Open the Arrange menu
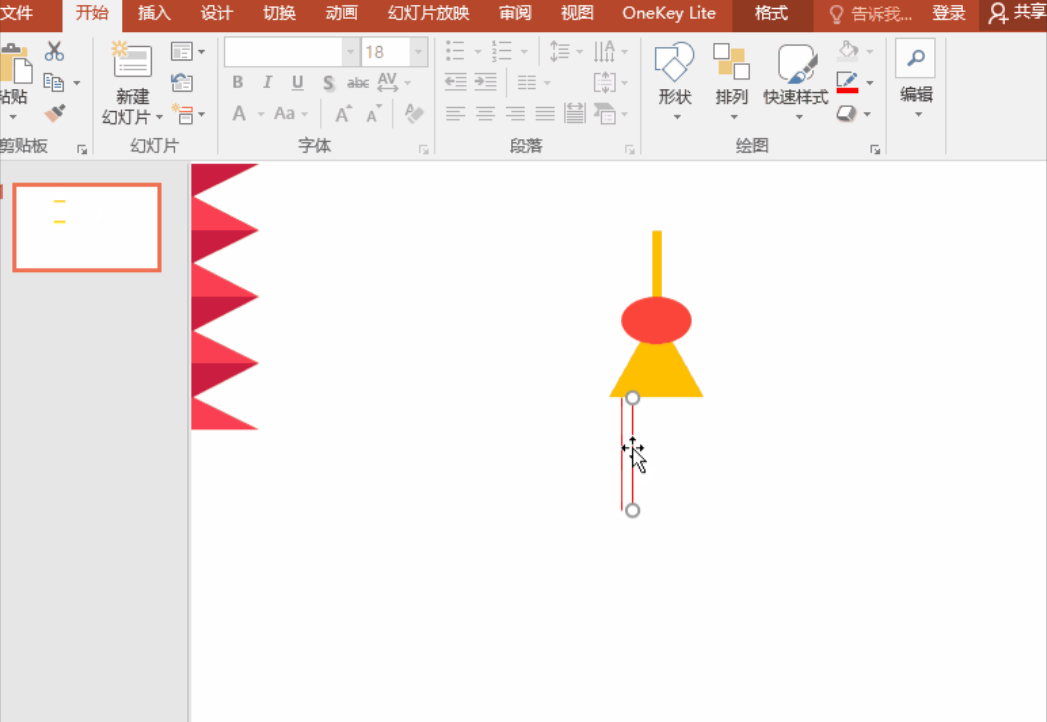The image size is (1047, 722). pyautogui.click(x=731, y=80)
